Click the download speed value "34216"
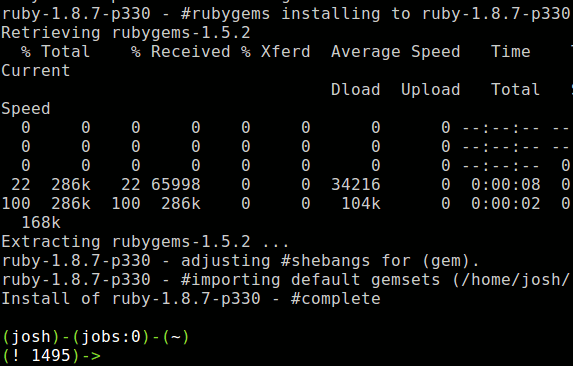 356,184
